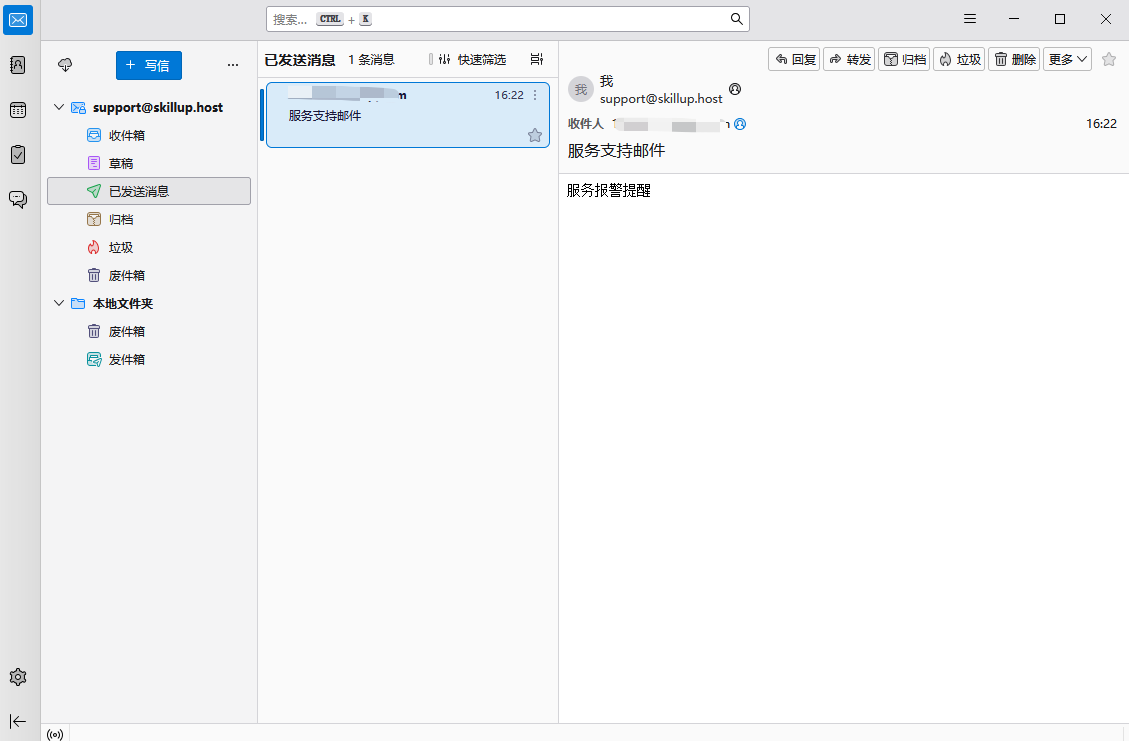Click the 服务支持邮件 subject in the message header

(616, 151)
